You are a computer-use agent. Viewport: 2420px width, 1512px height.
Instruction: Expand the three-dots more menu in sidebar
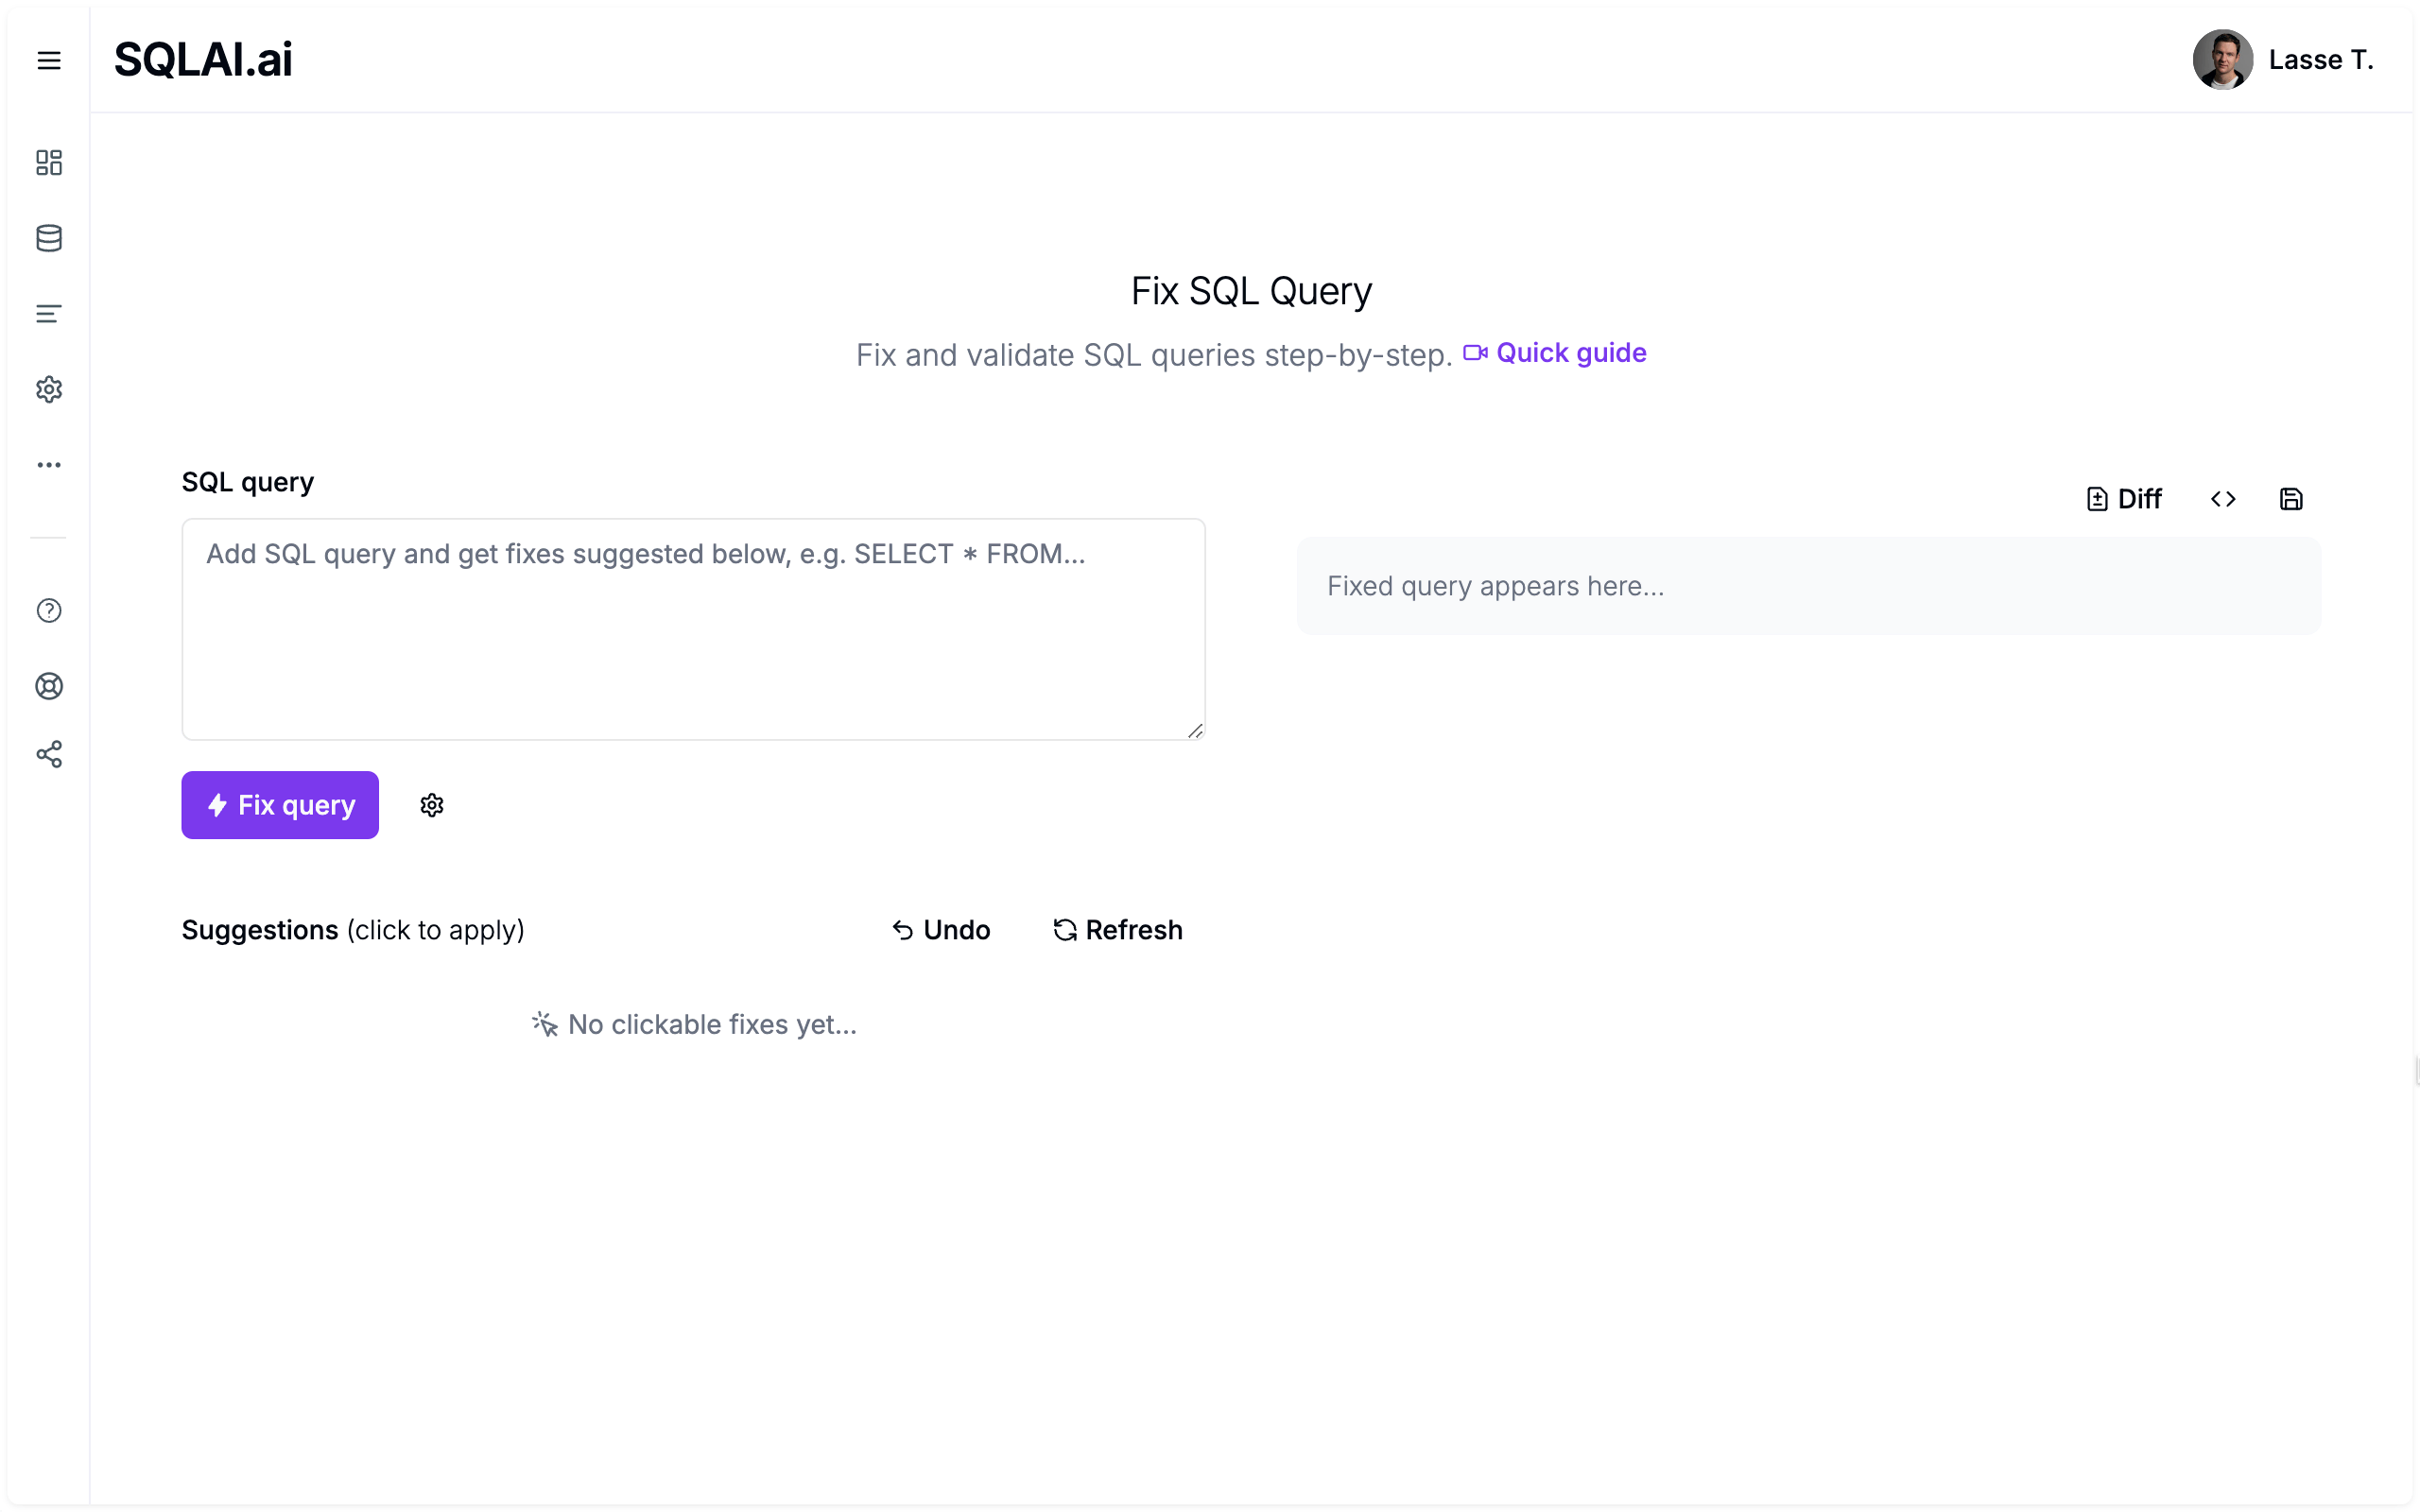click(49, 465)
